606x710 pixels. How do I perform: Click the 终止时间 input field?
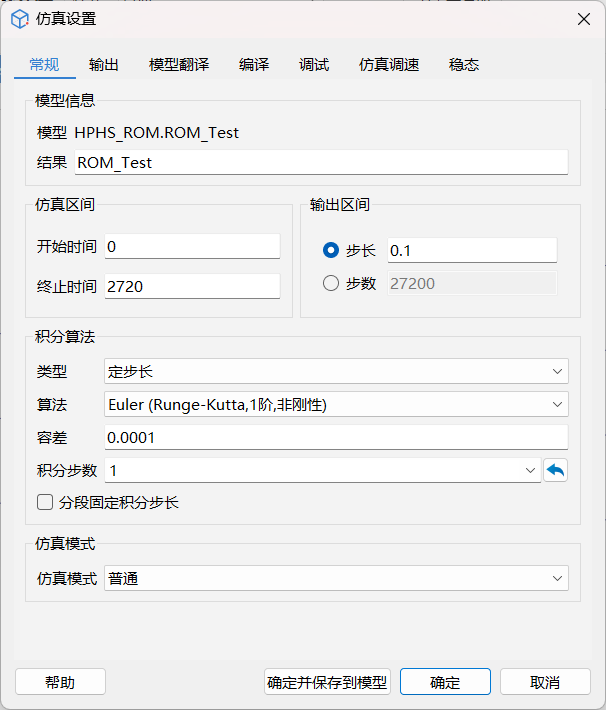click(192, 286)
